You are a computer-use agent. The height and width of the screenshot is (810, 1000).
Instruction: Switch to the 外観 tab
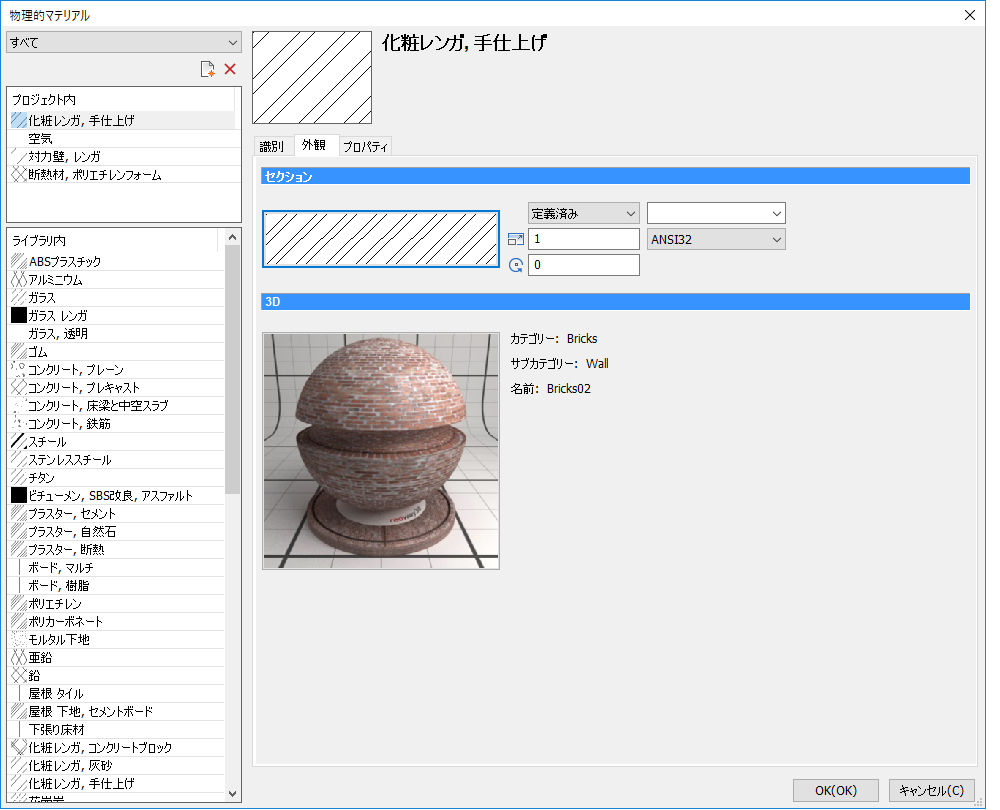(314, 145)
